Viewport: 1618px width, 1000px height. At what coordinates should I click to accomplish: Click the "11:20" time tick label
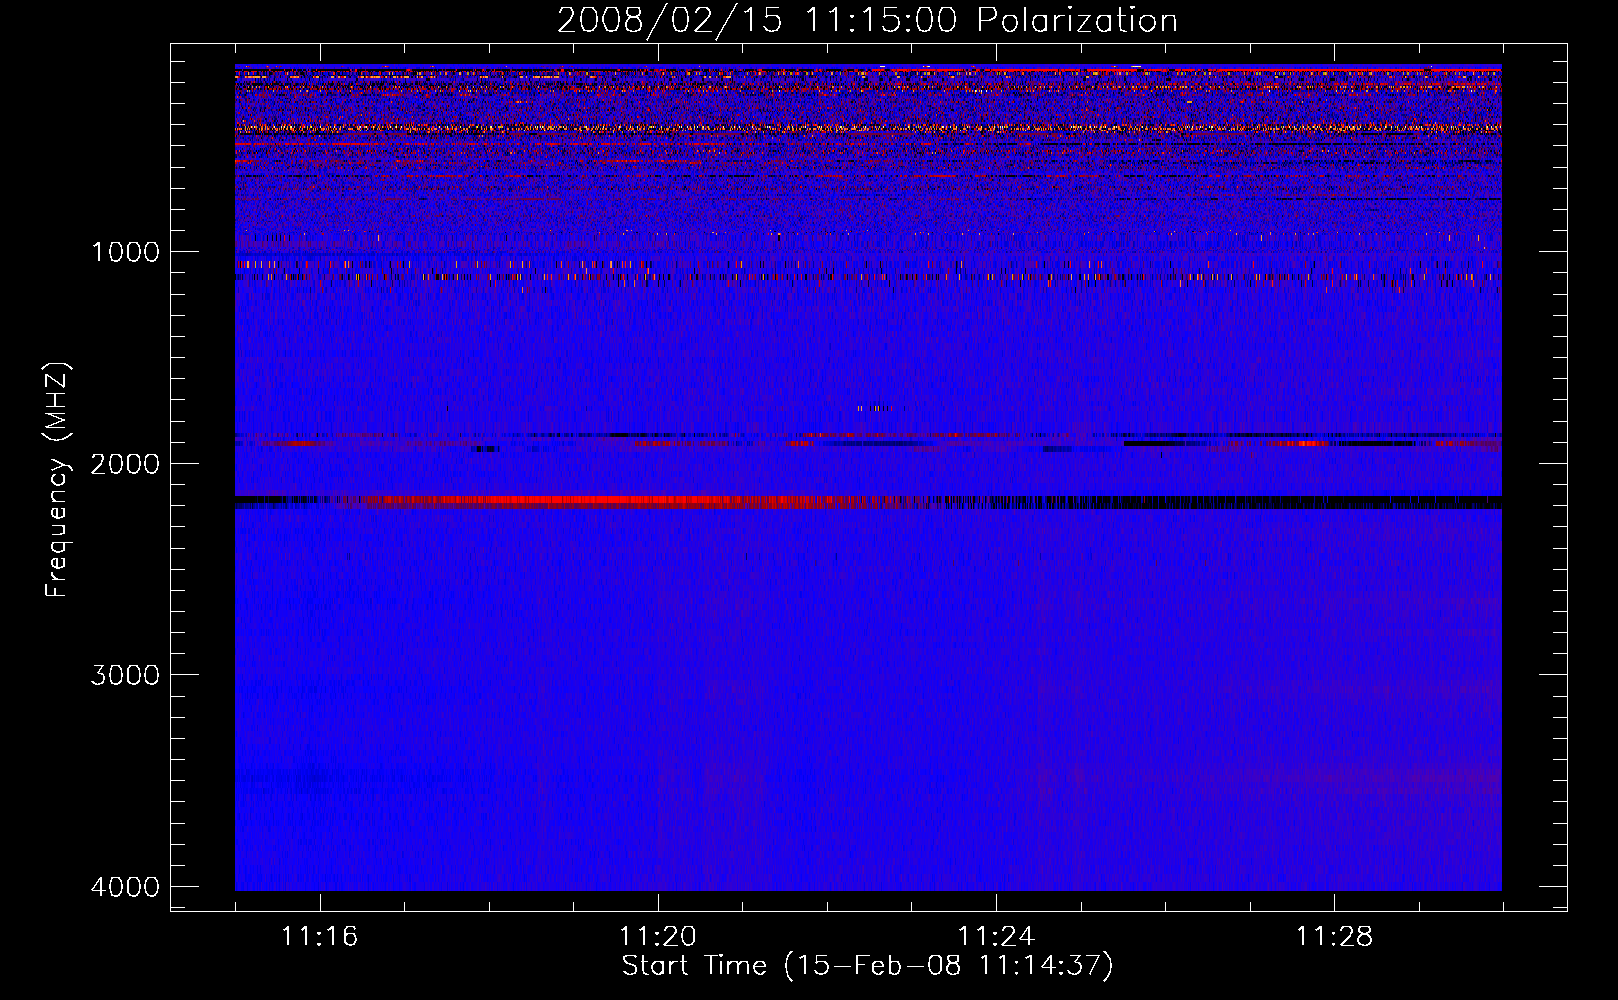(658, 936)
